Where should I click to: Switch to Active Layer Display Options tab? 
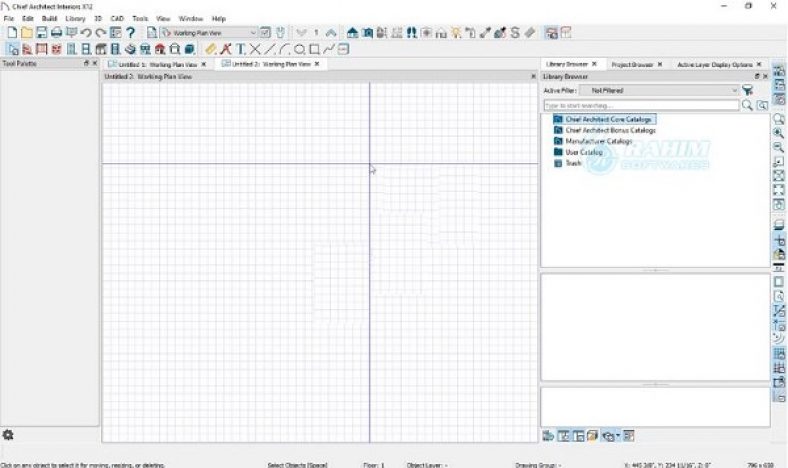coord(715,64)
